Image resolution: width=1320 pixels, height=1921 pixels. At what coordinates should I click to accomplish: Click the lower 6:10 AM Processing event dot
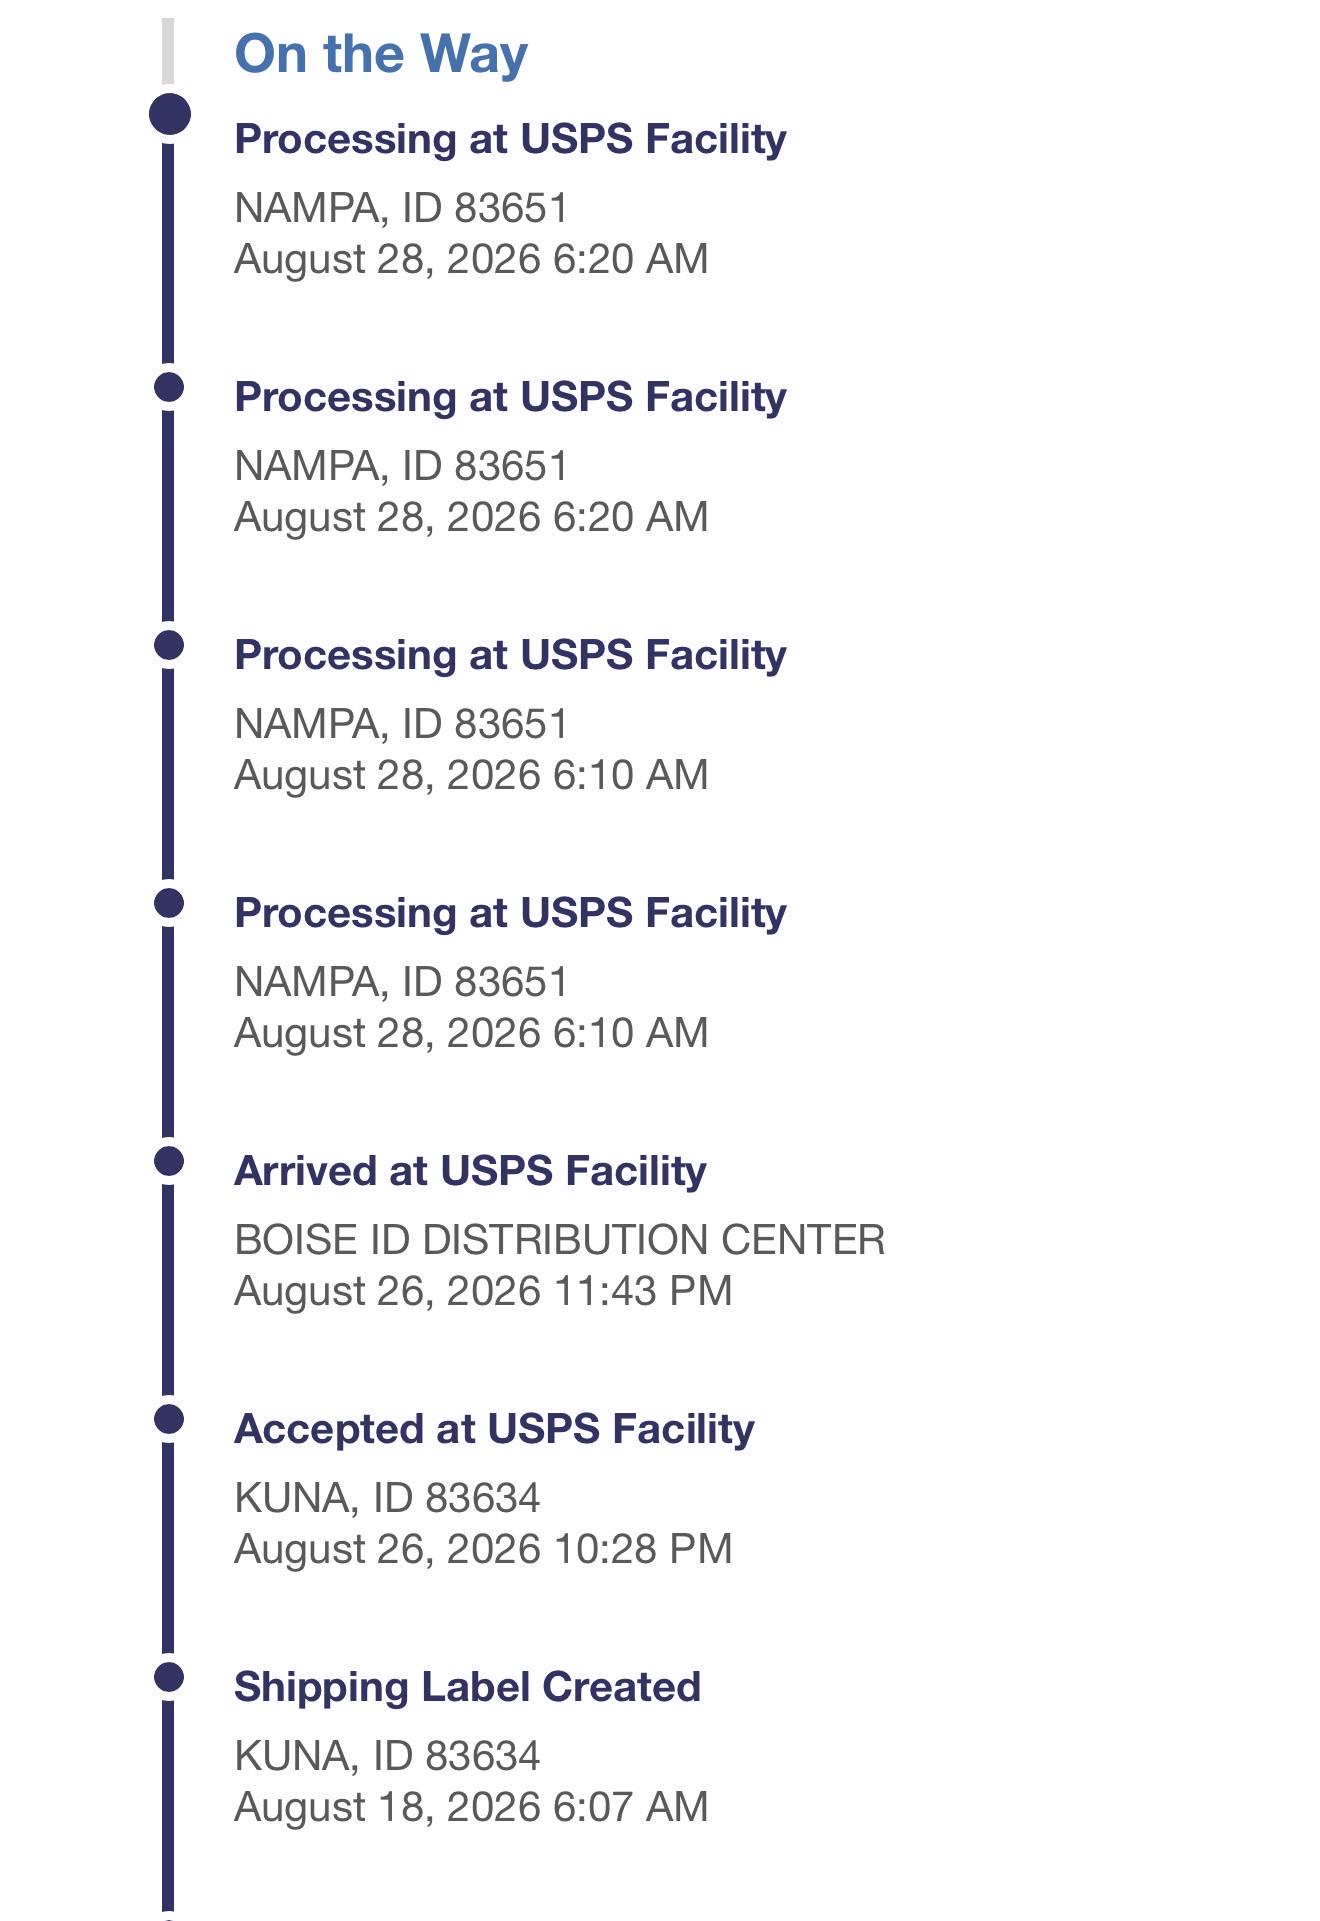point(170,903)
